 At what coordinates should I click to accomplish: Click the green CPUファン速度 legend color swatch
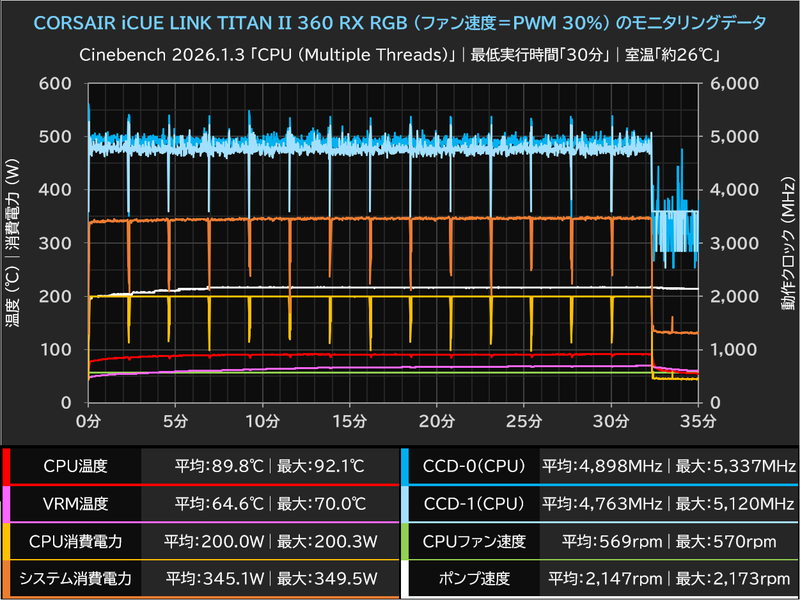[405, 541]
